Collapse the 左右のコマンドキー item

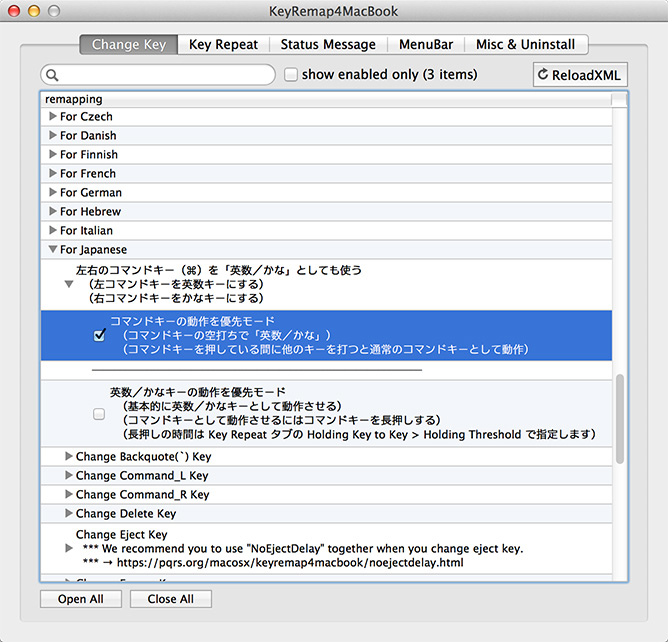pyautogui.click(x=69, y=284)
